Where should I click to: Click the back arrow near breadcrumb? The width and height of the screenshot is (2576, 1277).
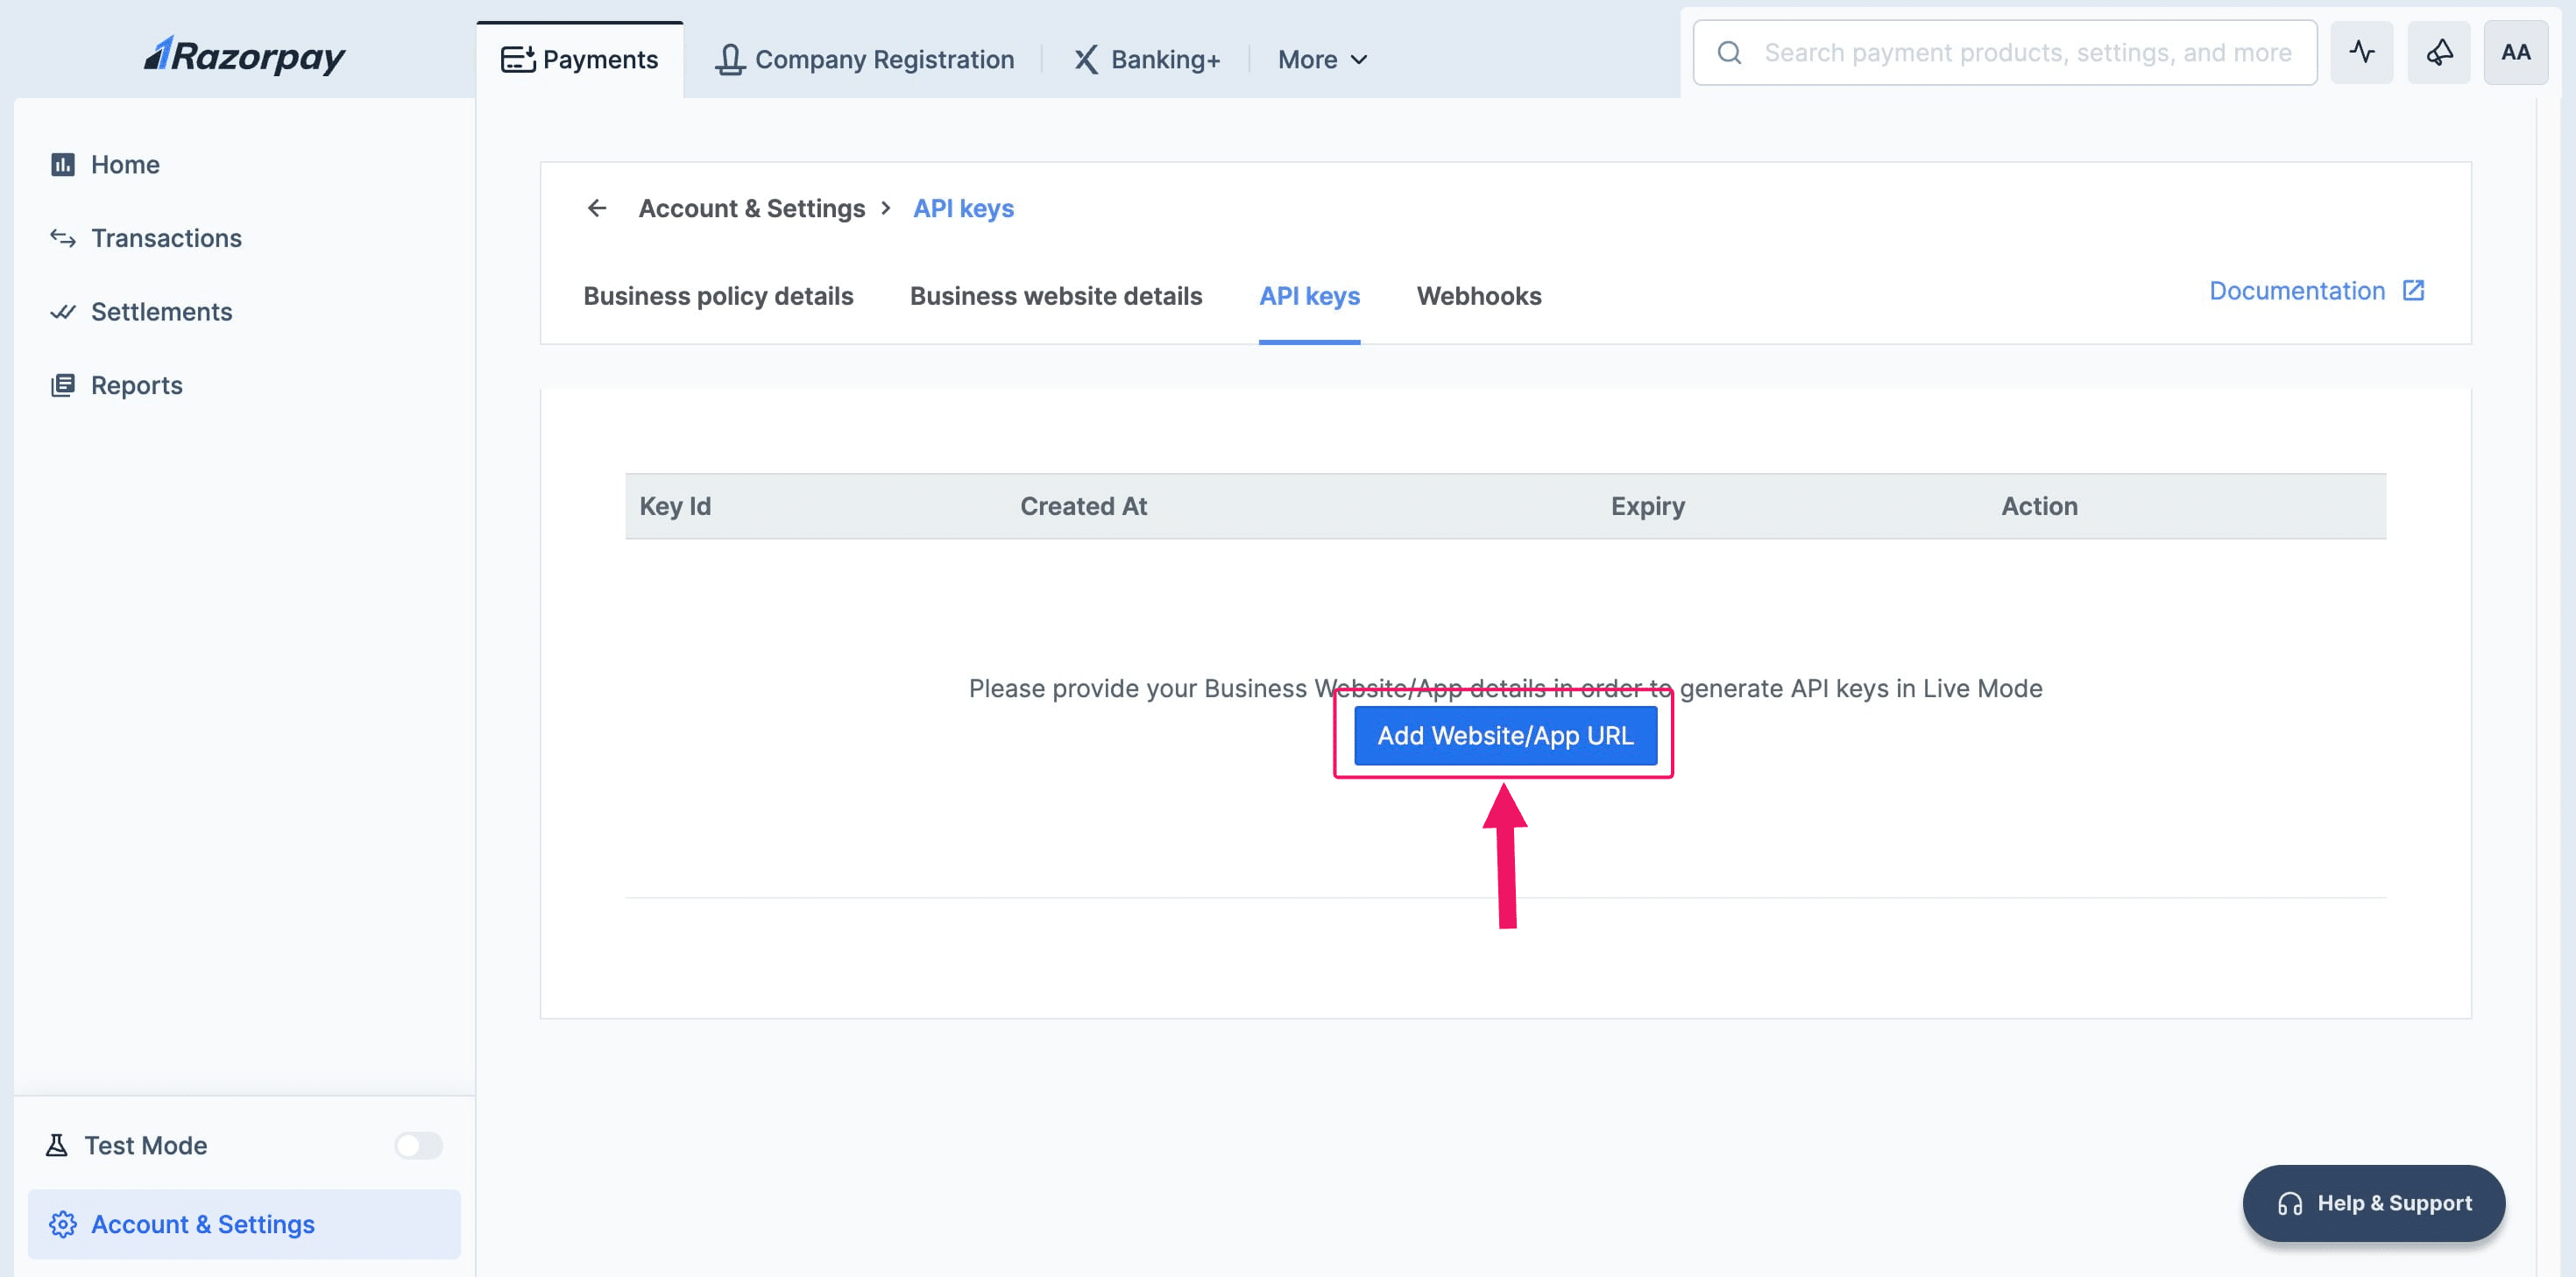point(597,208)
